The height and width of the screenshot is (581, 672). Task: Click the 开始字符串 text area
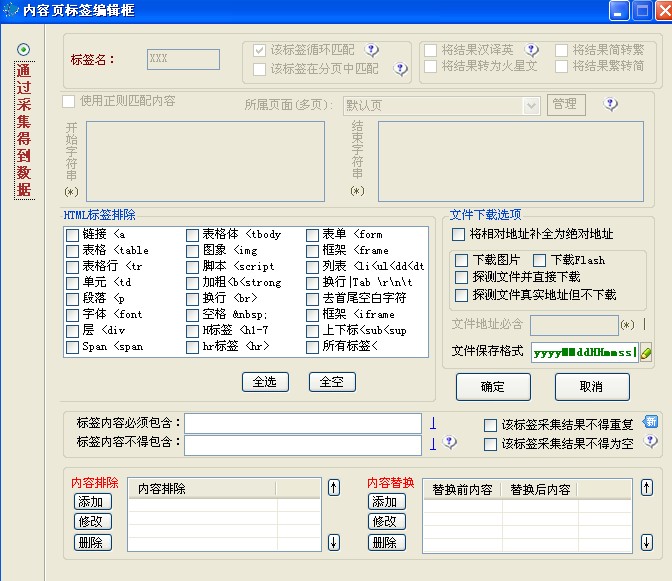206,162
